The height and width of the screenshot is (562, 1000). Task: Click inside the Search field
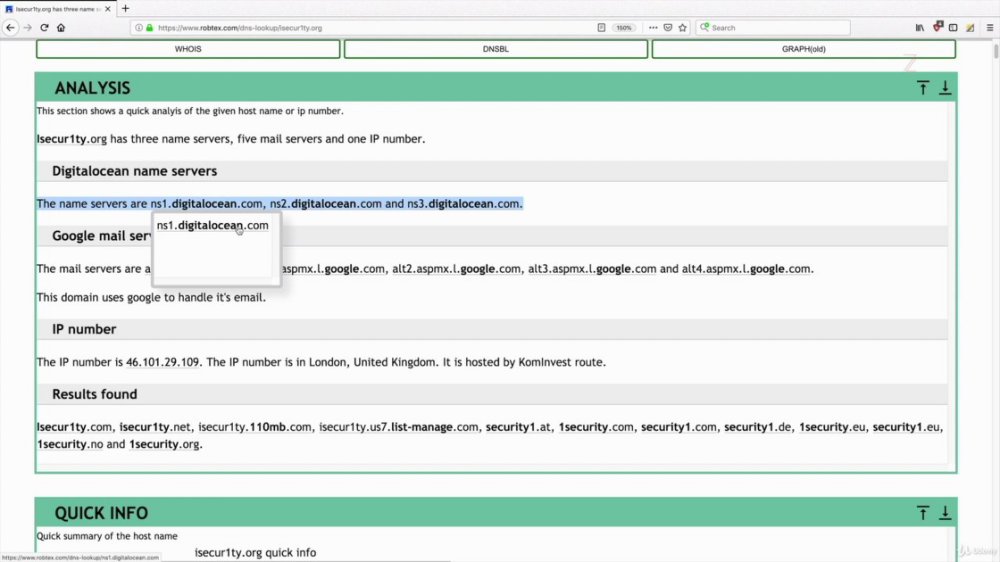[773, 27]
